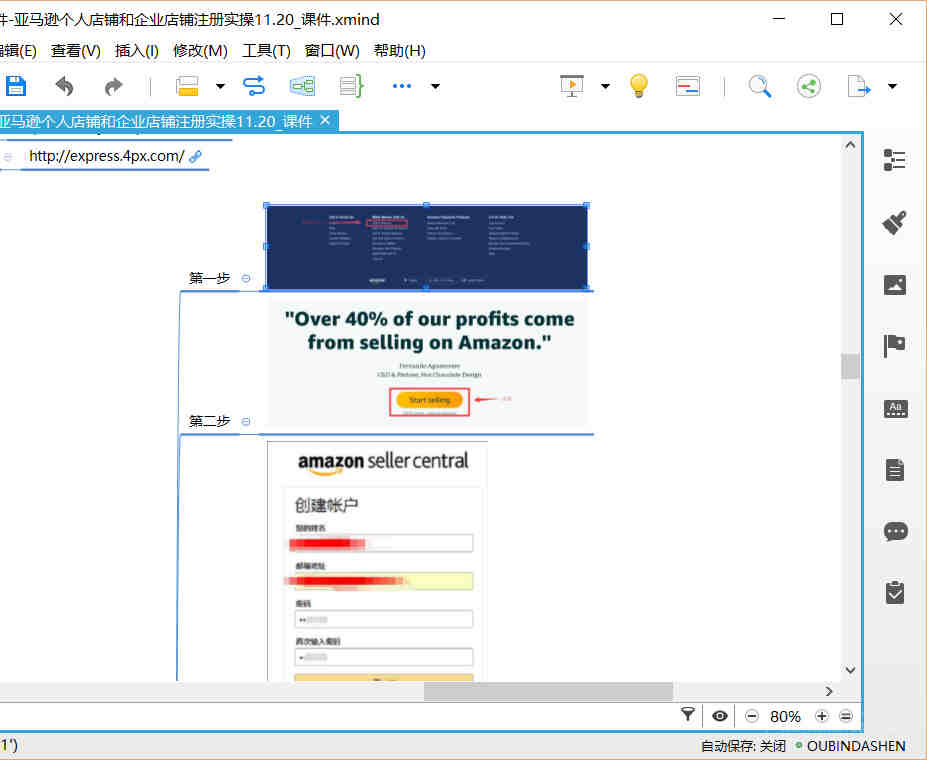This screenshot has height=760, width=927.
Task: Select the 第一步 topic label
Action: [209, 278]
